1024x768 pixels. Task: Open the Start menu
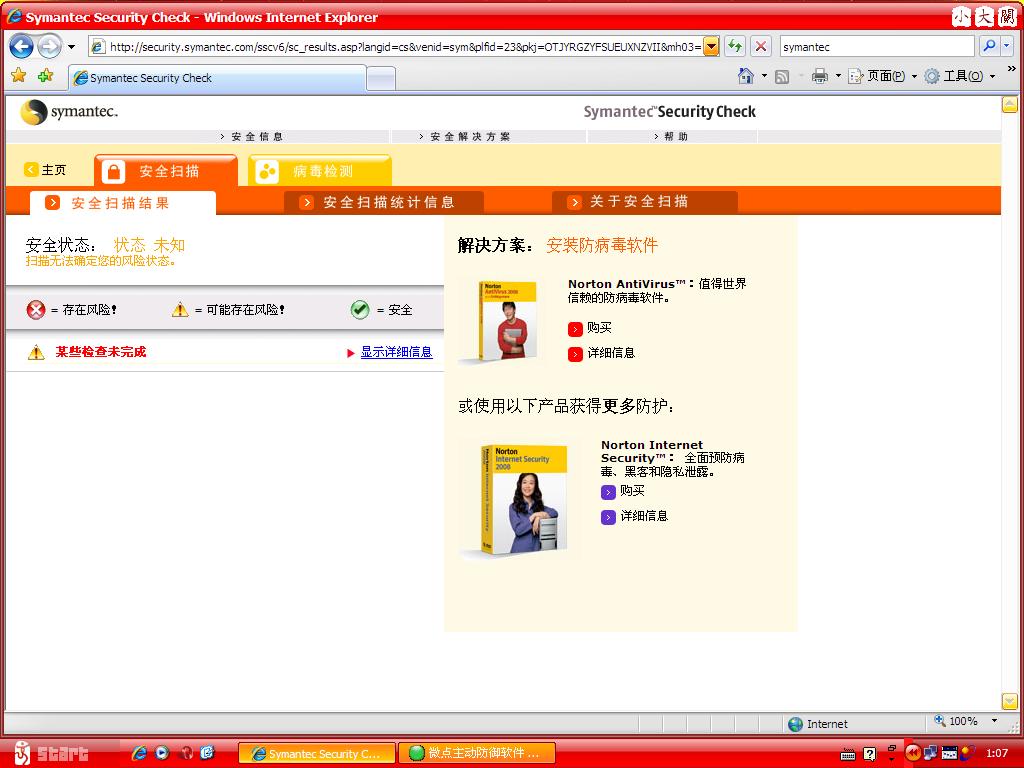[x=52, y=753]
